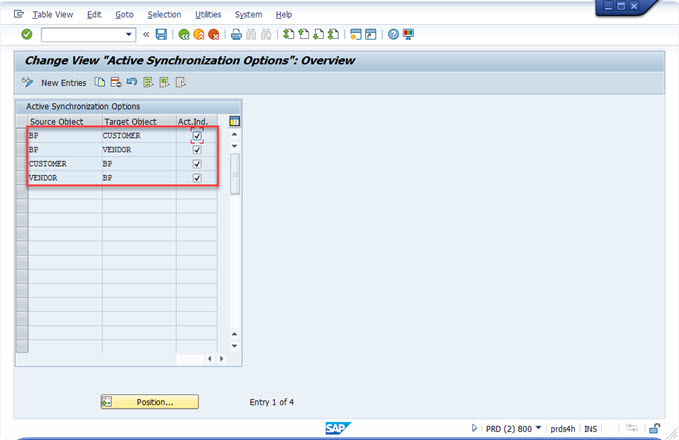This screenshot has width=679, height=440.
Task: Open Customize Local Layout monitor icon
Action: [408, 34]
